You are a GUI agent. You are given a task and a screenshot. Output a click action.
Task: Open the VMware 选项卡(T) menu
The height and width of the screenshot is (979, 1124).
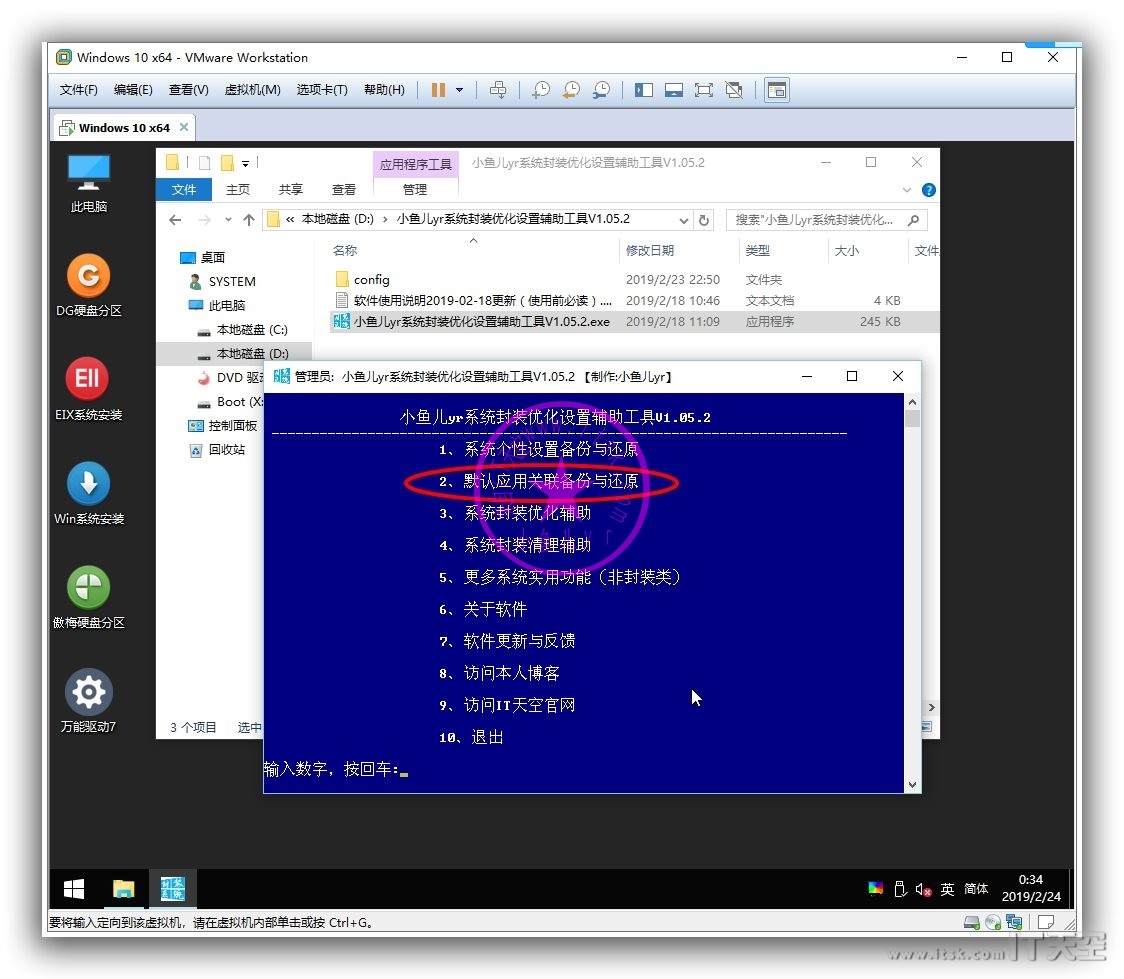(x=322, y=90)
